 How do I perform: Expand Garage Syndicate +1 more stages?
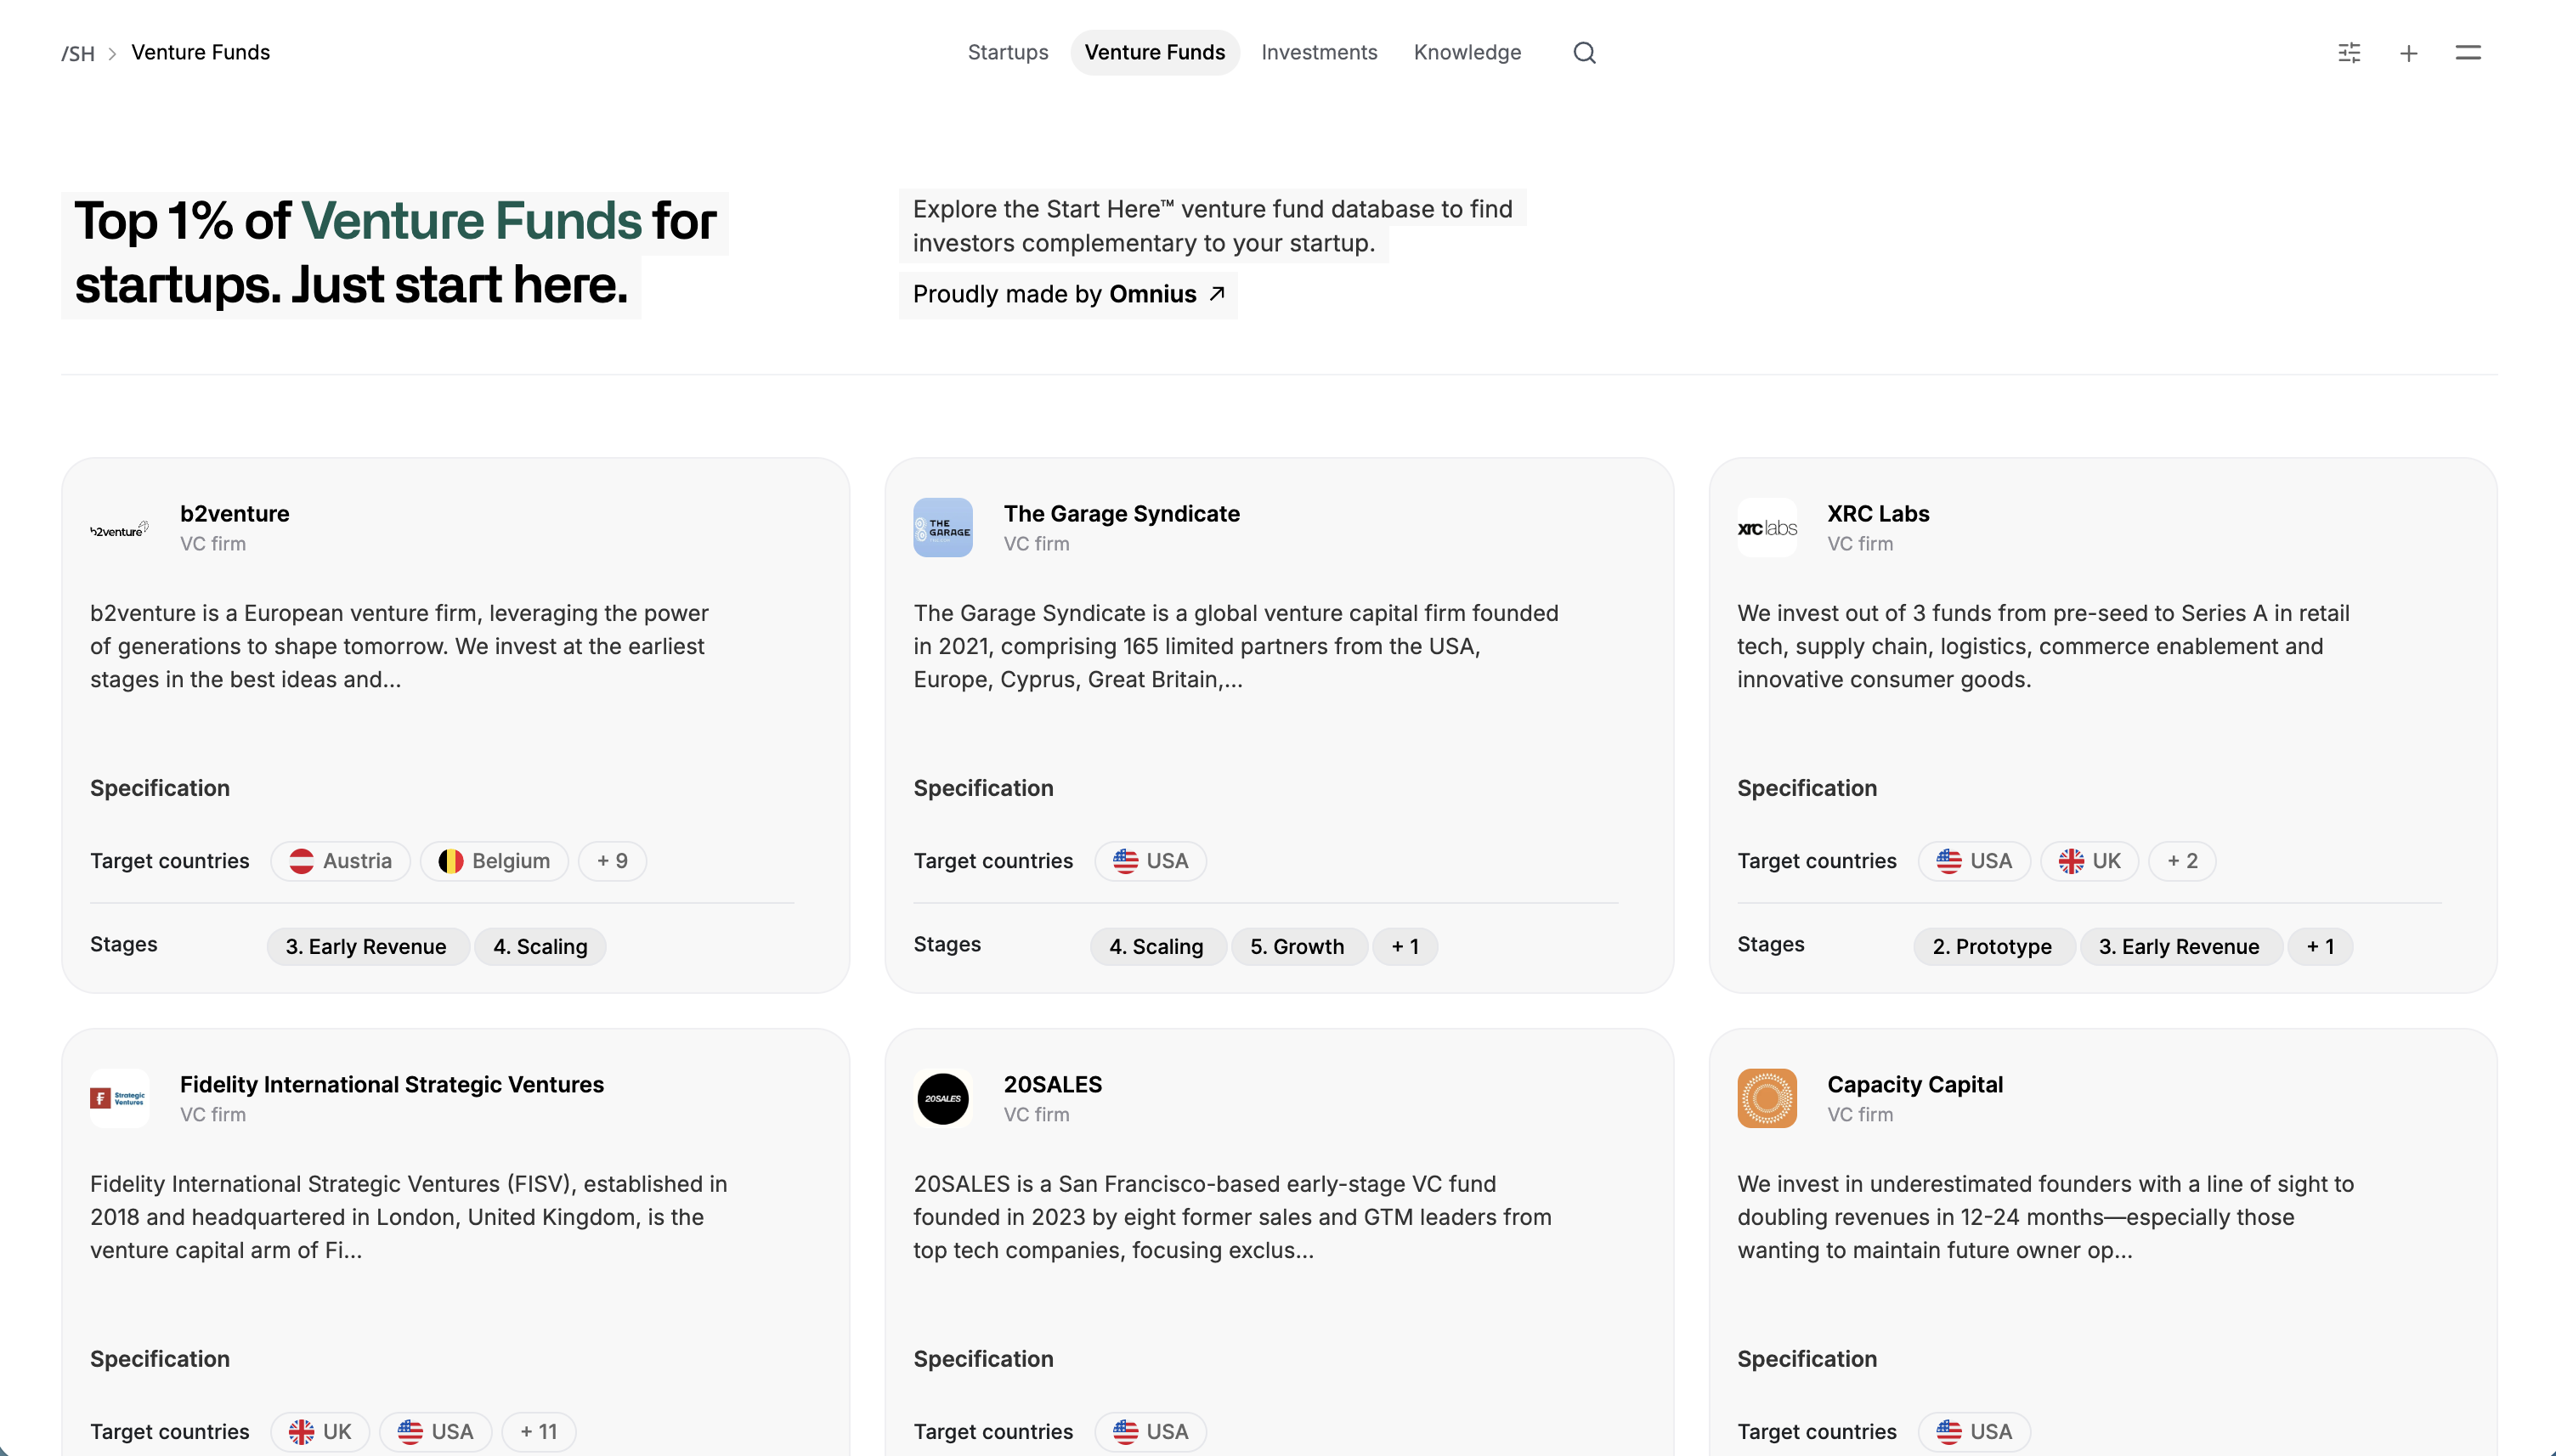tap(1404, 946)
